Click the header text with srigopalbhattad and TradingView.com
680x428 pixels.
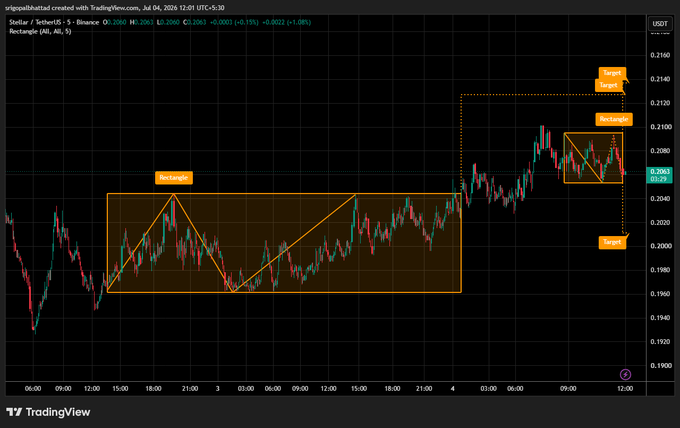pos(115,7)
